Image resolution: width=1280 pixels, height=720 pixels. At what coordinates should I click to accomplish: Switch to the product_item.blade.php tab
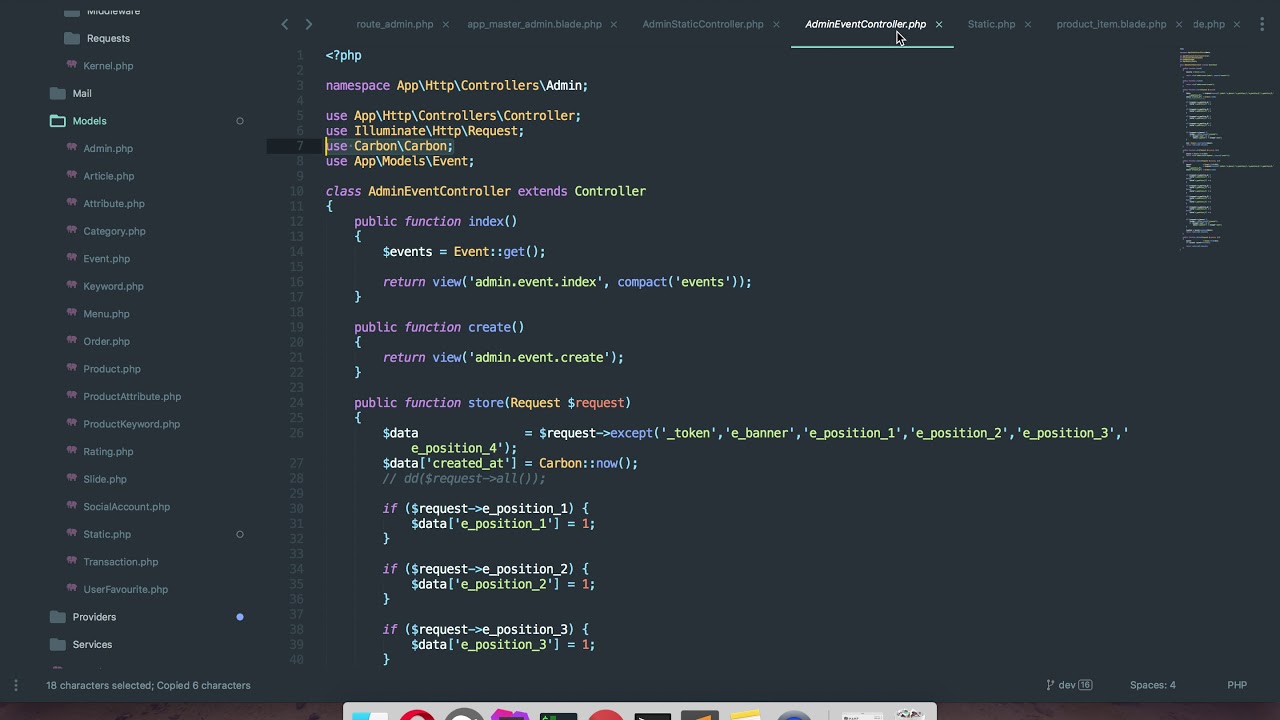1111,24
